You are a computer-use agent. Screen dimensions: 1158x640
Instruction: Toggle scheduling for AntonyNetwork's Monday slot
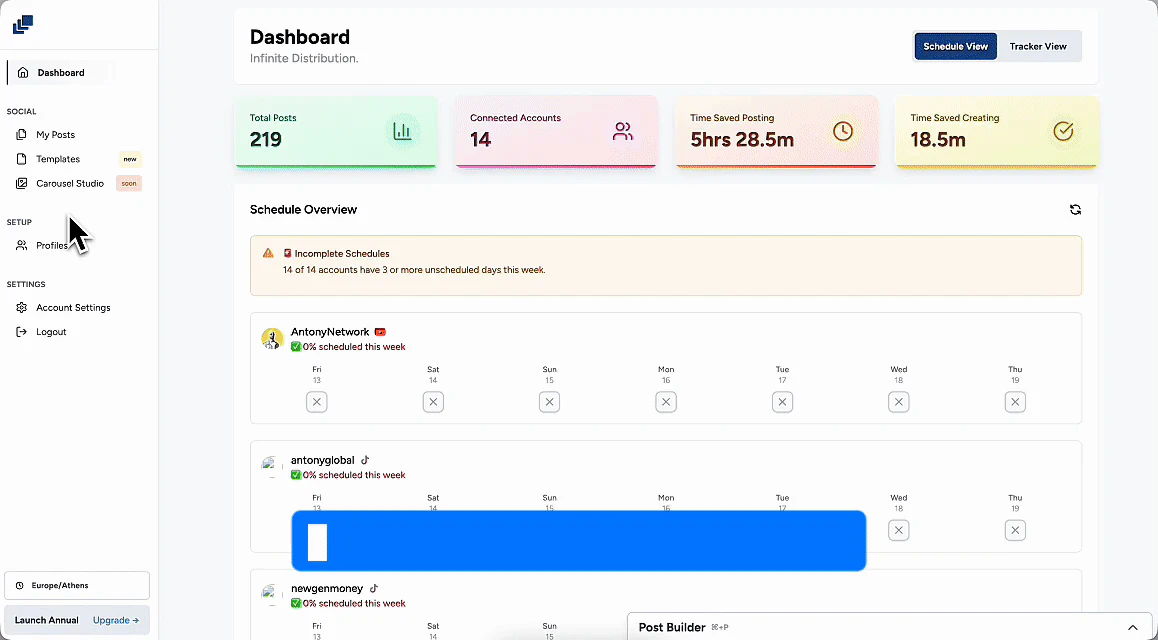666,401
